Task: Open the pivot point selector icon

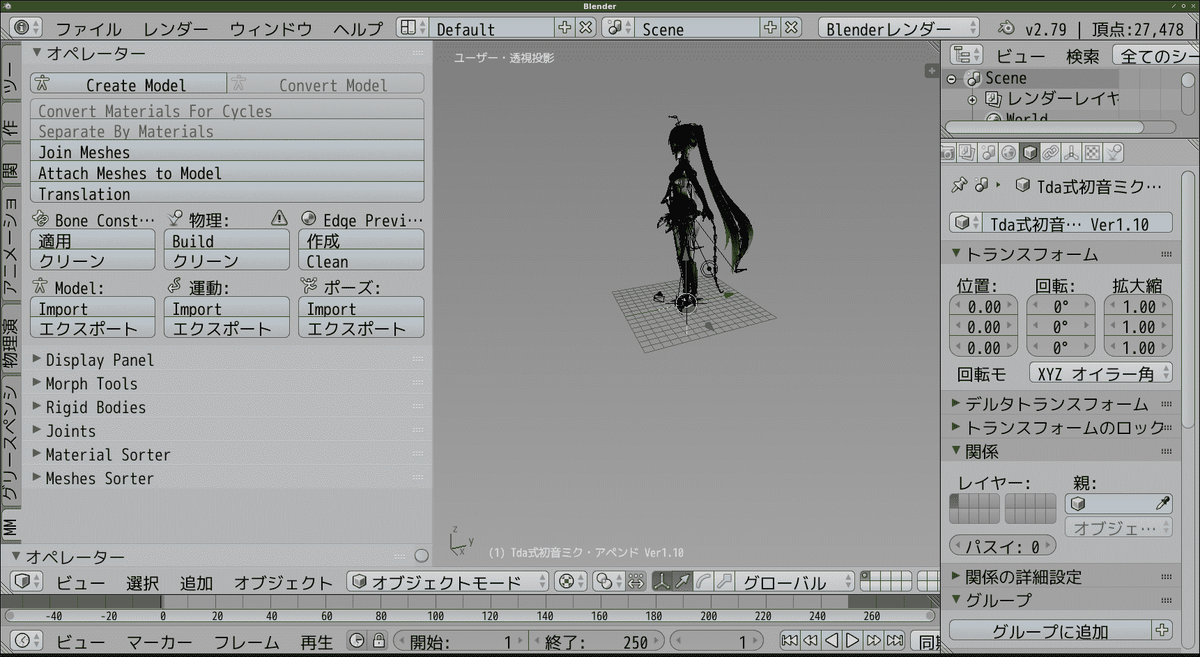Action: click(x=607, y=582)
